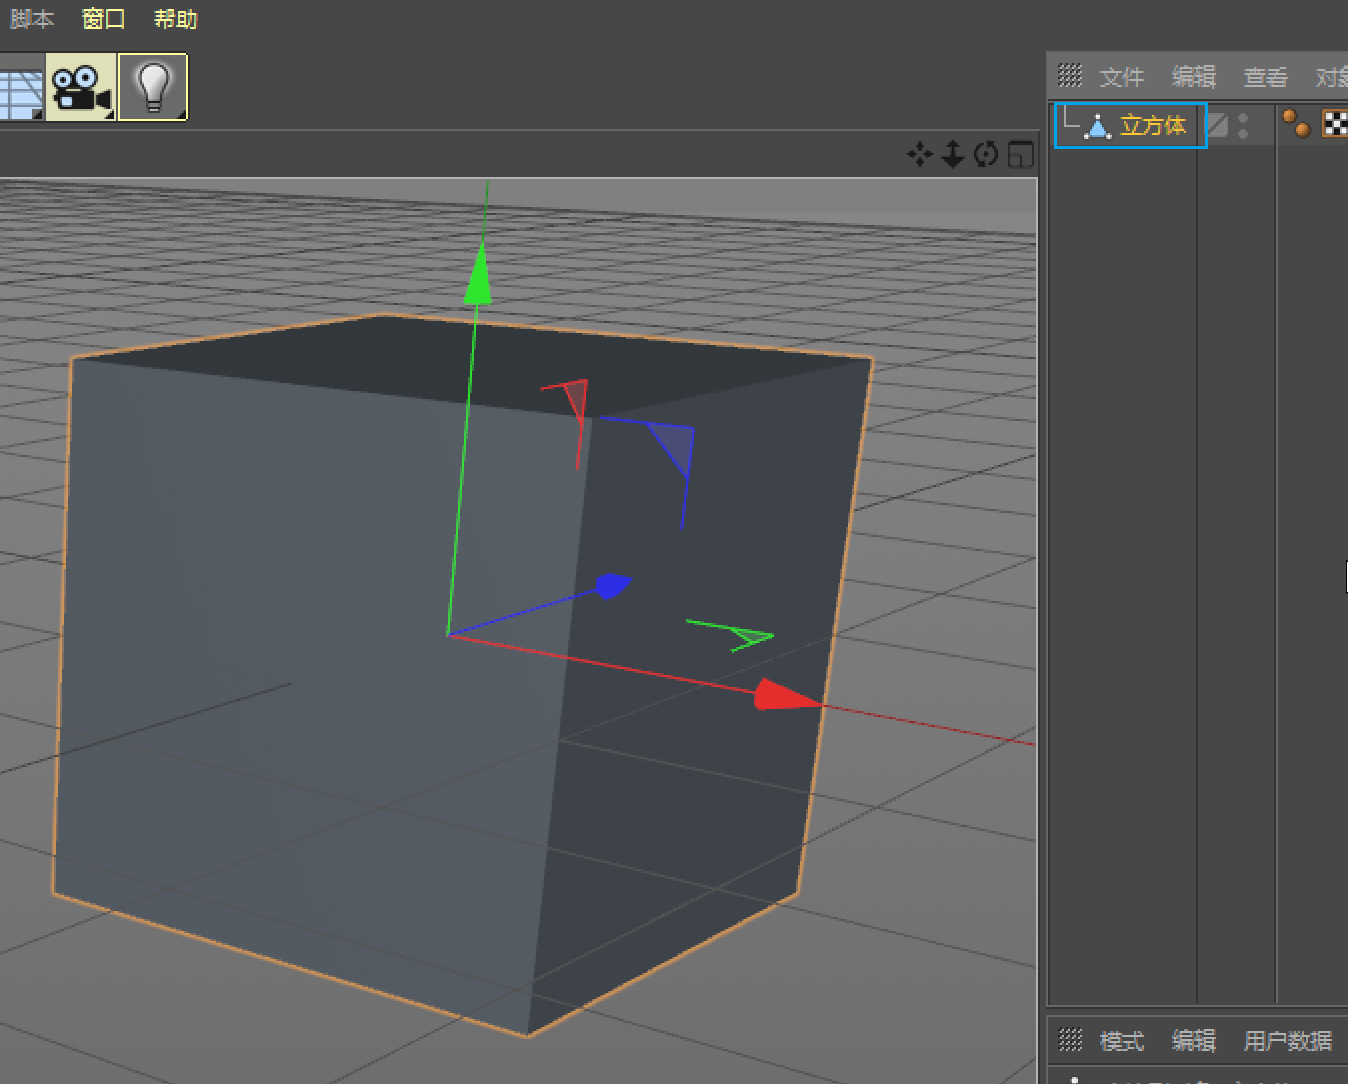This screenshot has height=1084, width=1348.
Task: Click the viewport rotate camera icon
Action: (x=986, y=154)
